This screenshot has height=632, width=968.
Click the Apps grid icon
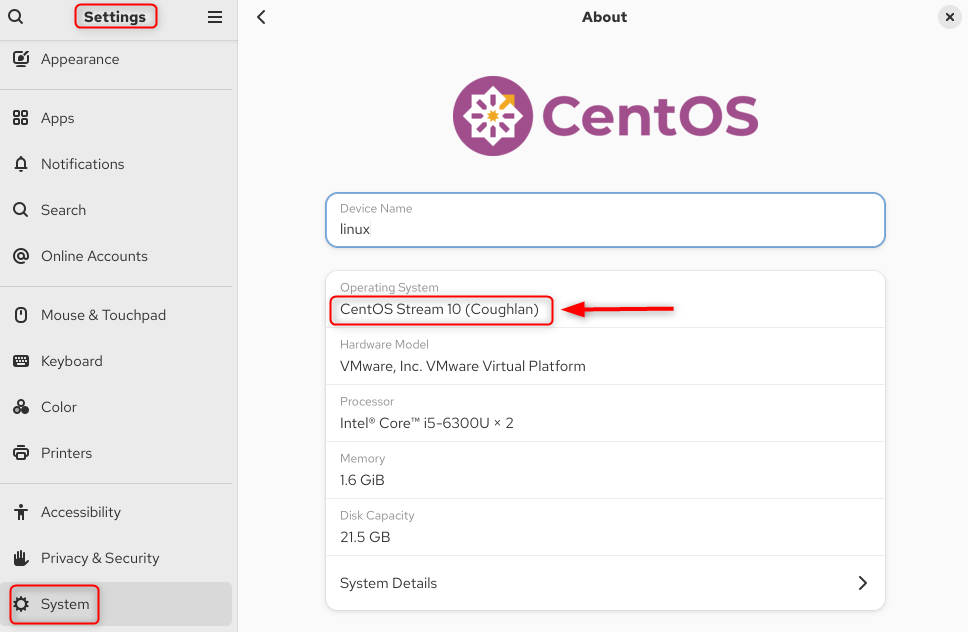click(20, 118)
